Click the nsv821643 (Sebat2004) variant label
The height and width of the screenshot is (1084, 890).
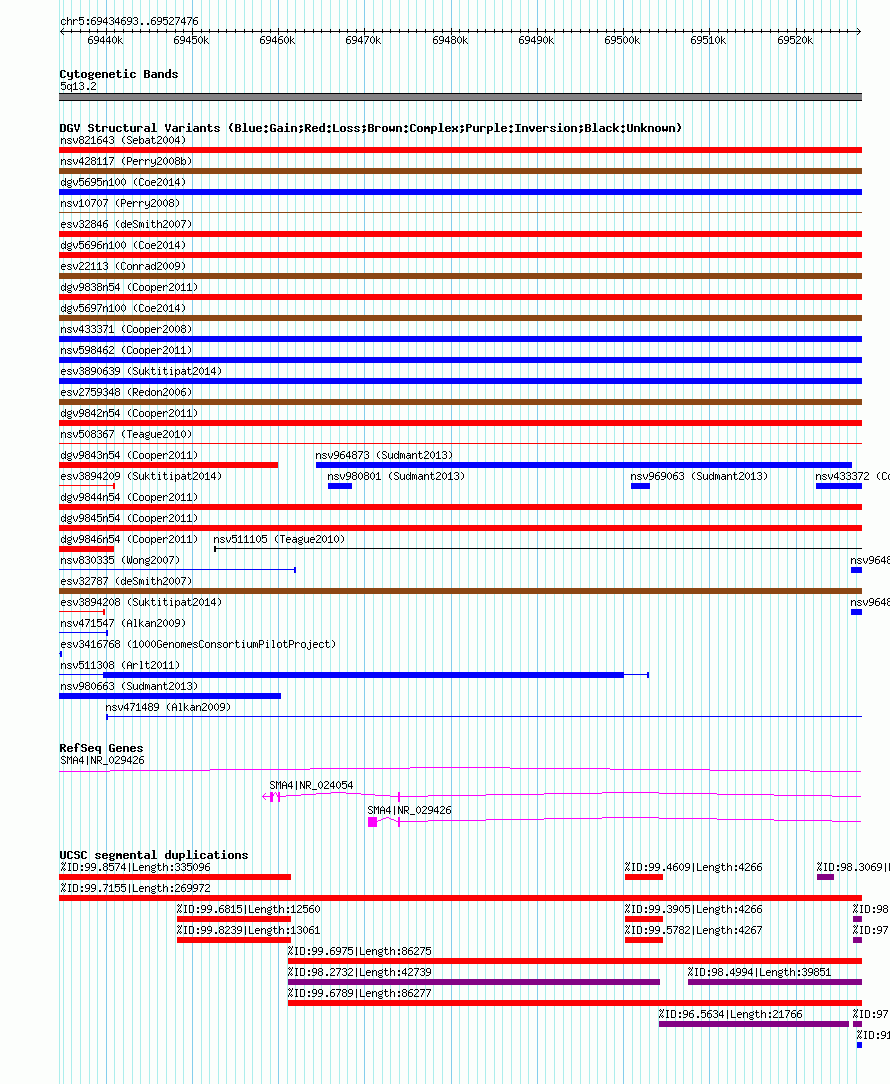click(x=123, y=140)
